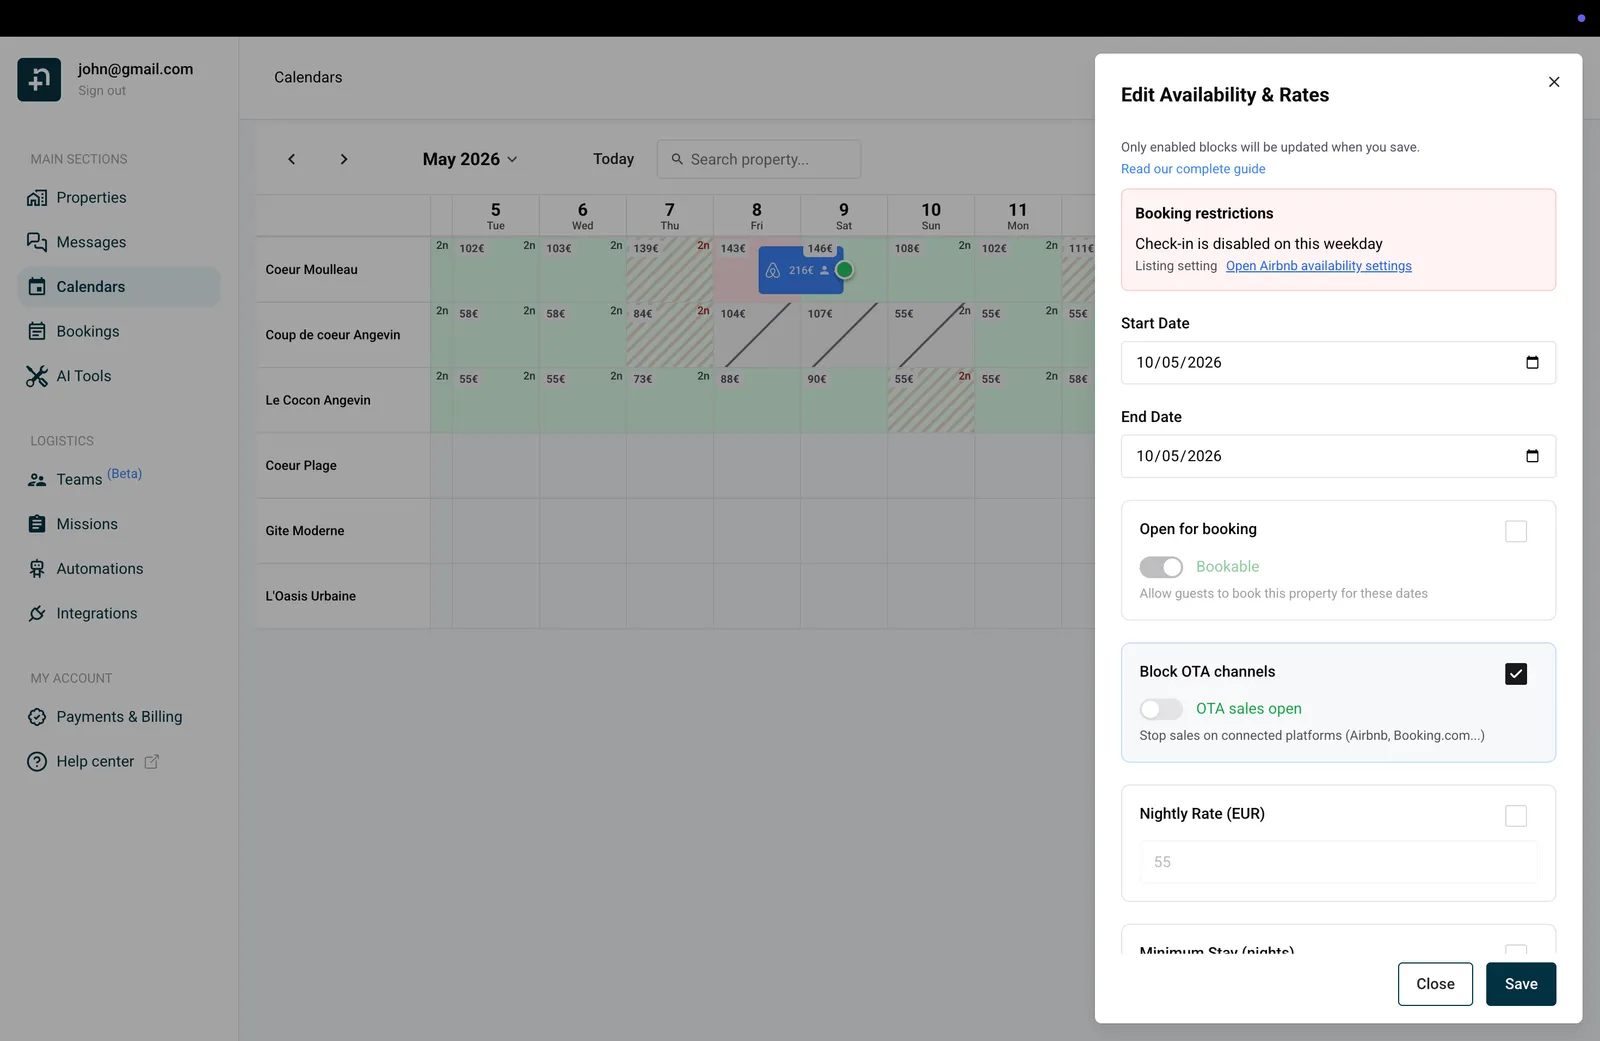Click the Help center question mark icon

(37, 762)
